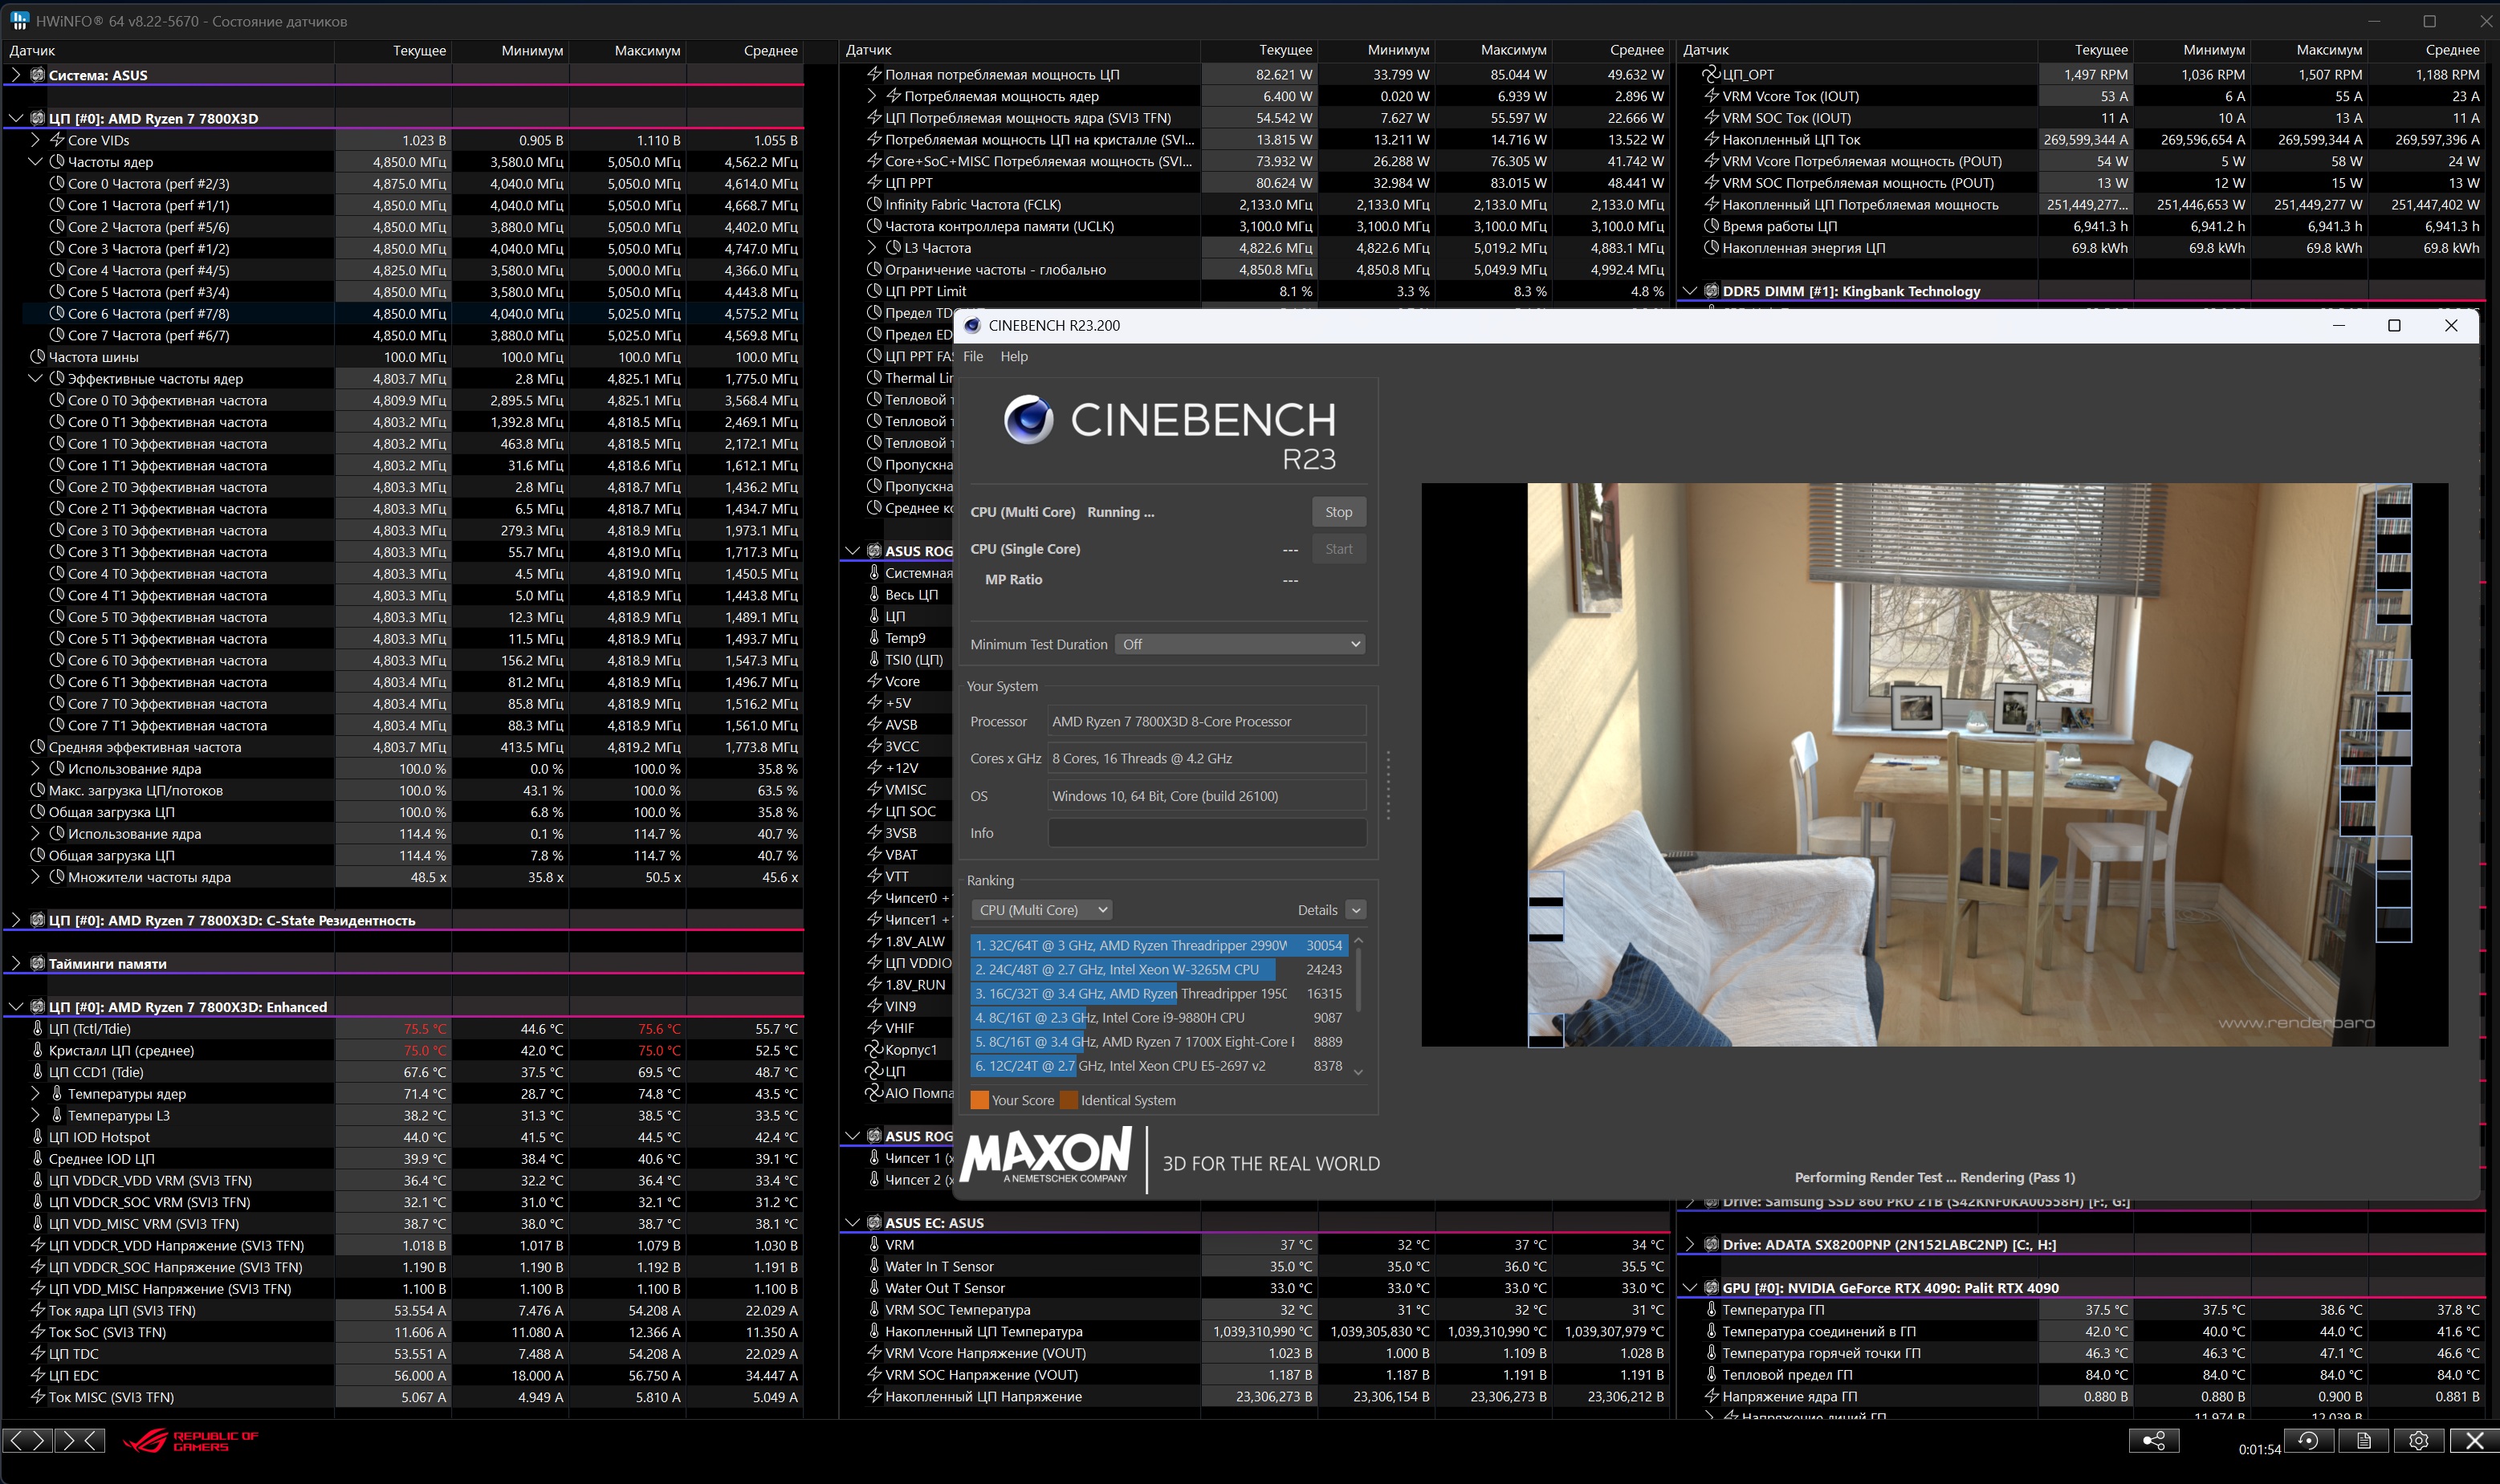
Task: Click the Info text field
Action: click(x=1206, y=833)
